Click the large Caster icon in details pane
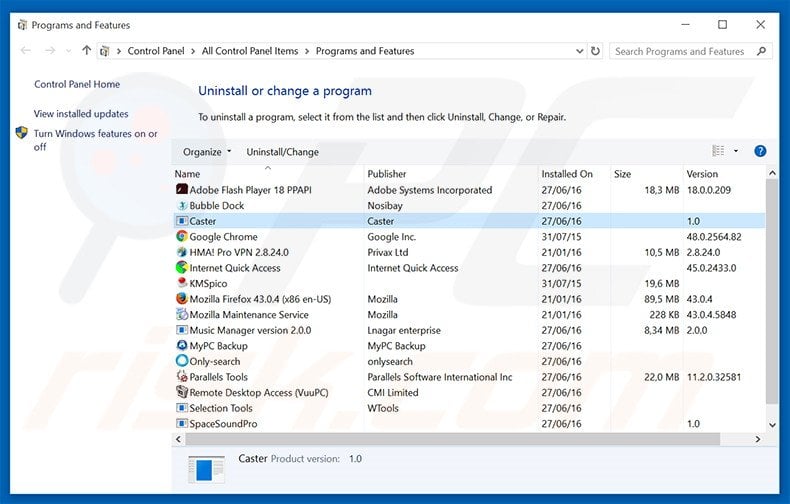This screenshot has height=504, width=790. click(206, 469)
